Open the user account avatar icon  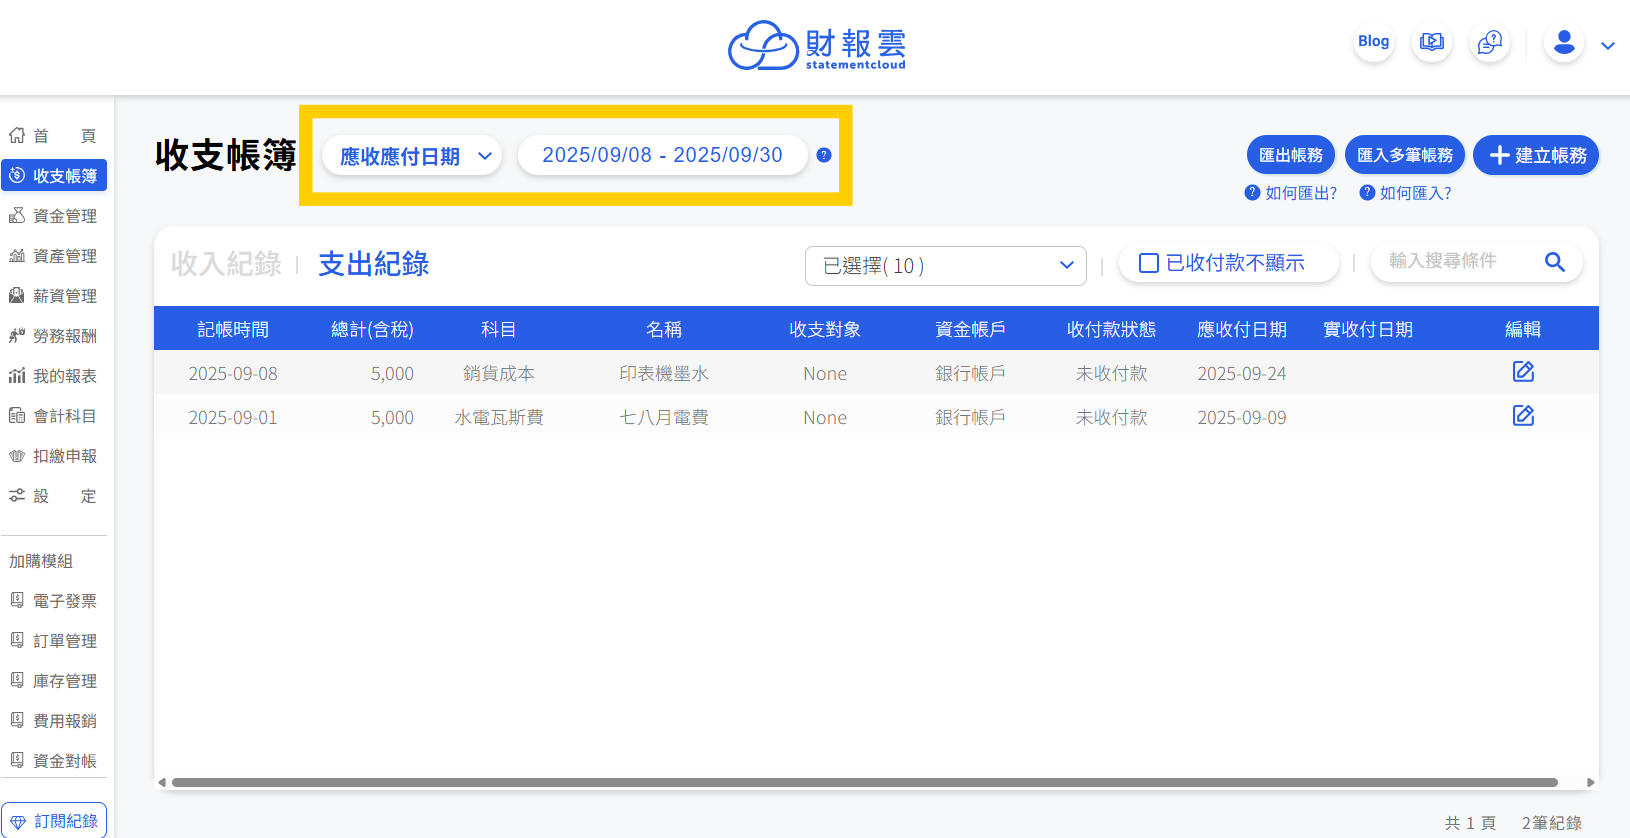[1564, 43]
